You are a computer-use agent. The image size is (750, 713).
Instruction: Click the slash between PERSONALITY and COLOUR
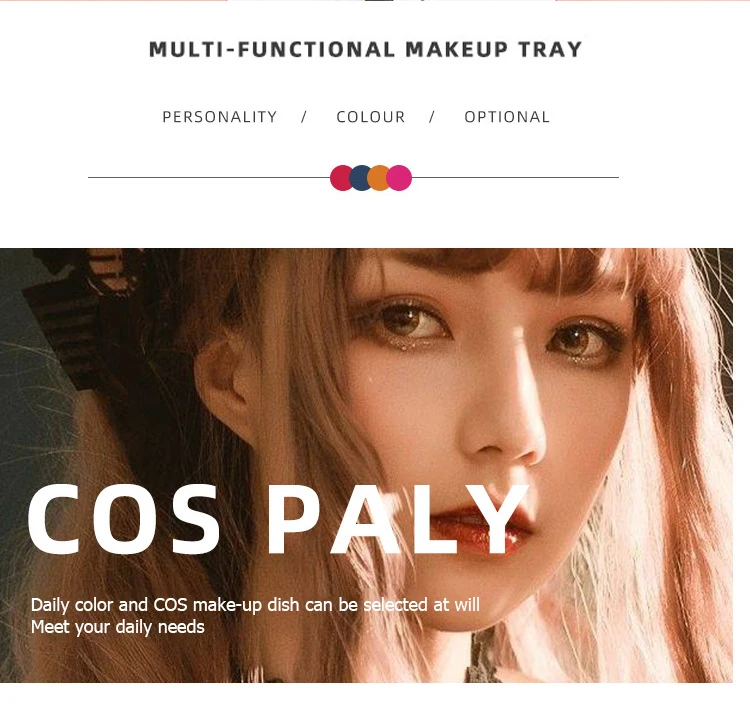[304, 117]
